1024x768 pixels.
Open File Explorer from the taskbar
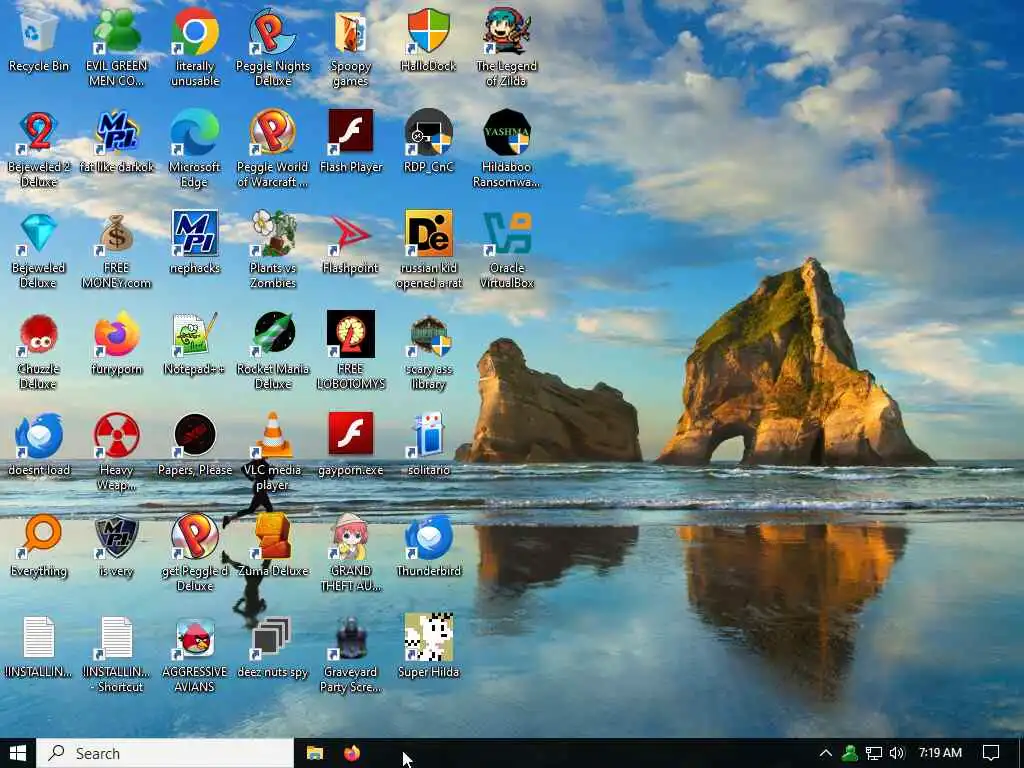[x=315, y=754]
